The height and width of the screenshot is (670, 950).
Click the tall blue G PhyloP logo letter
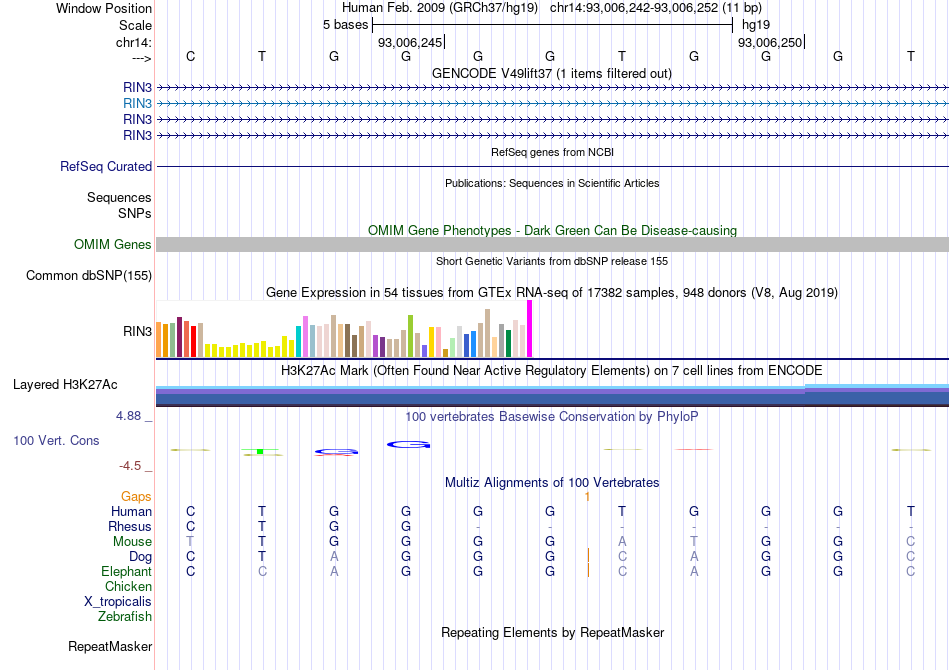pyautogui.click(x=408, y=445)
